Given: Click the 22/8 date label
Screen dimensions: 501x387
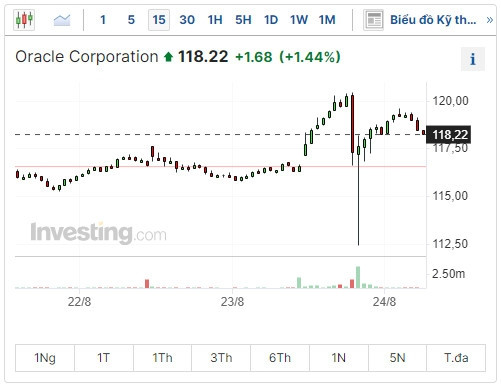Looking at the screenshot, I should tap(79, 302).
